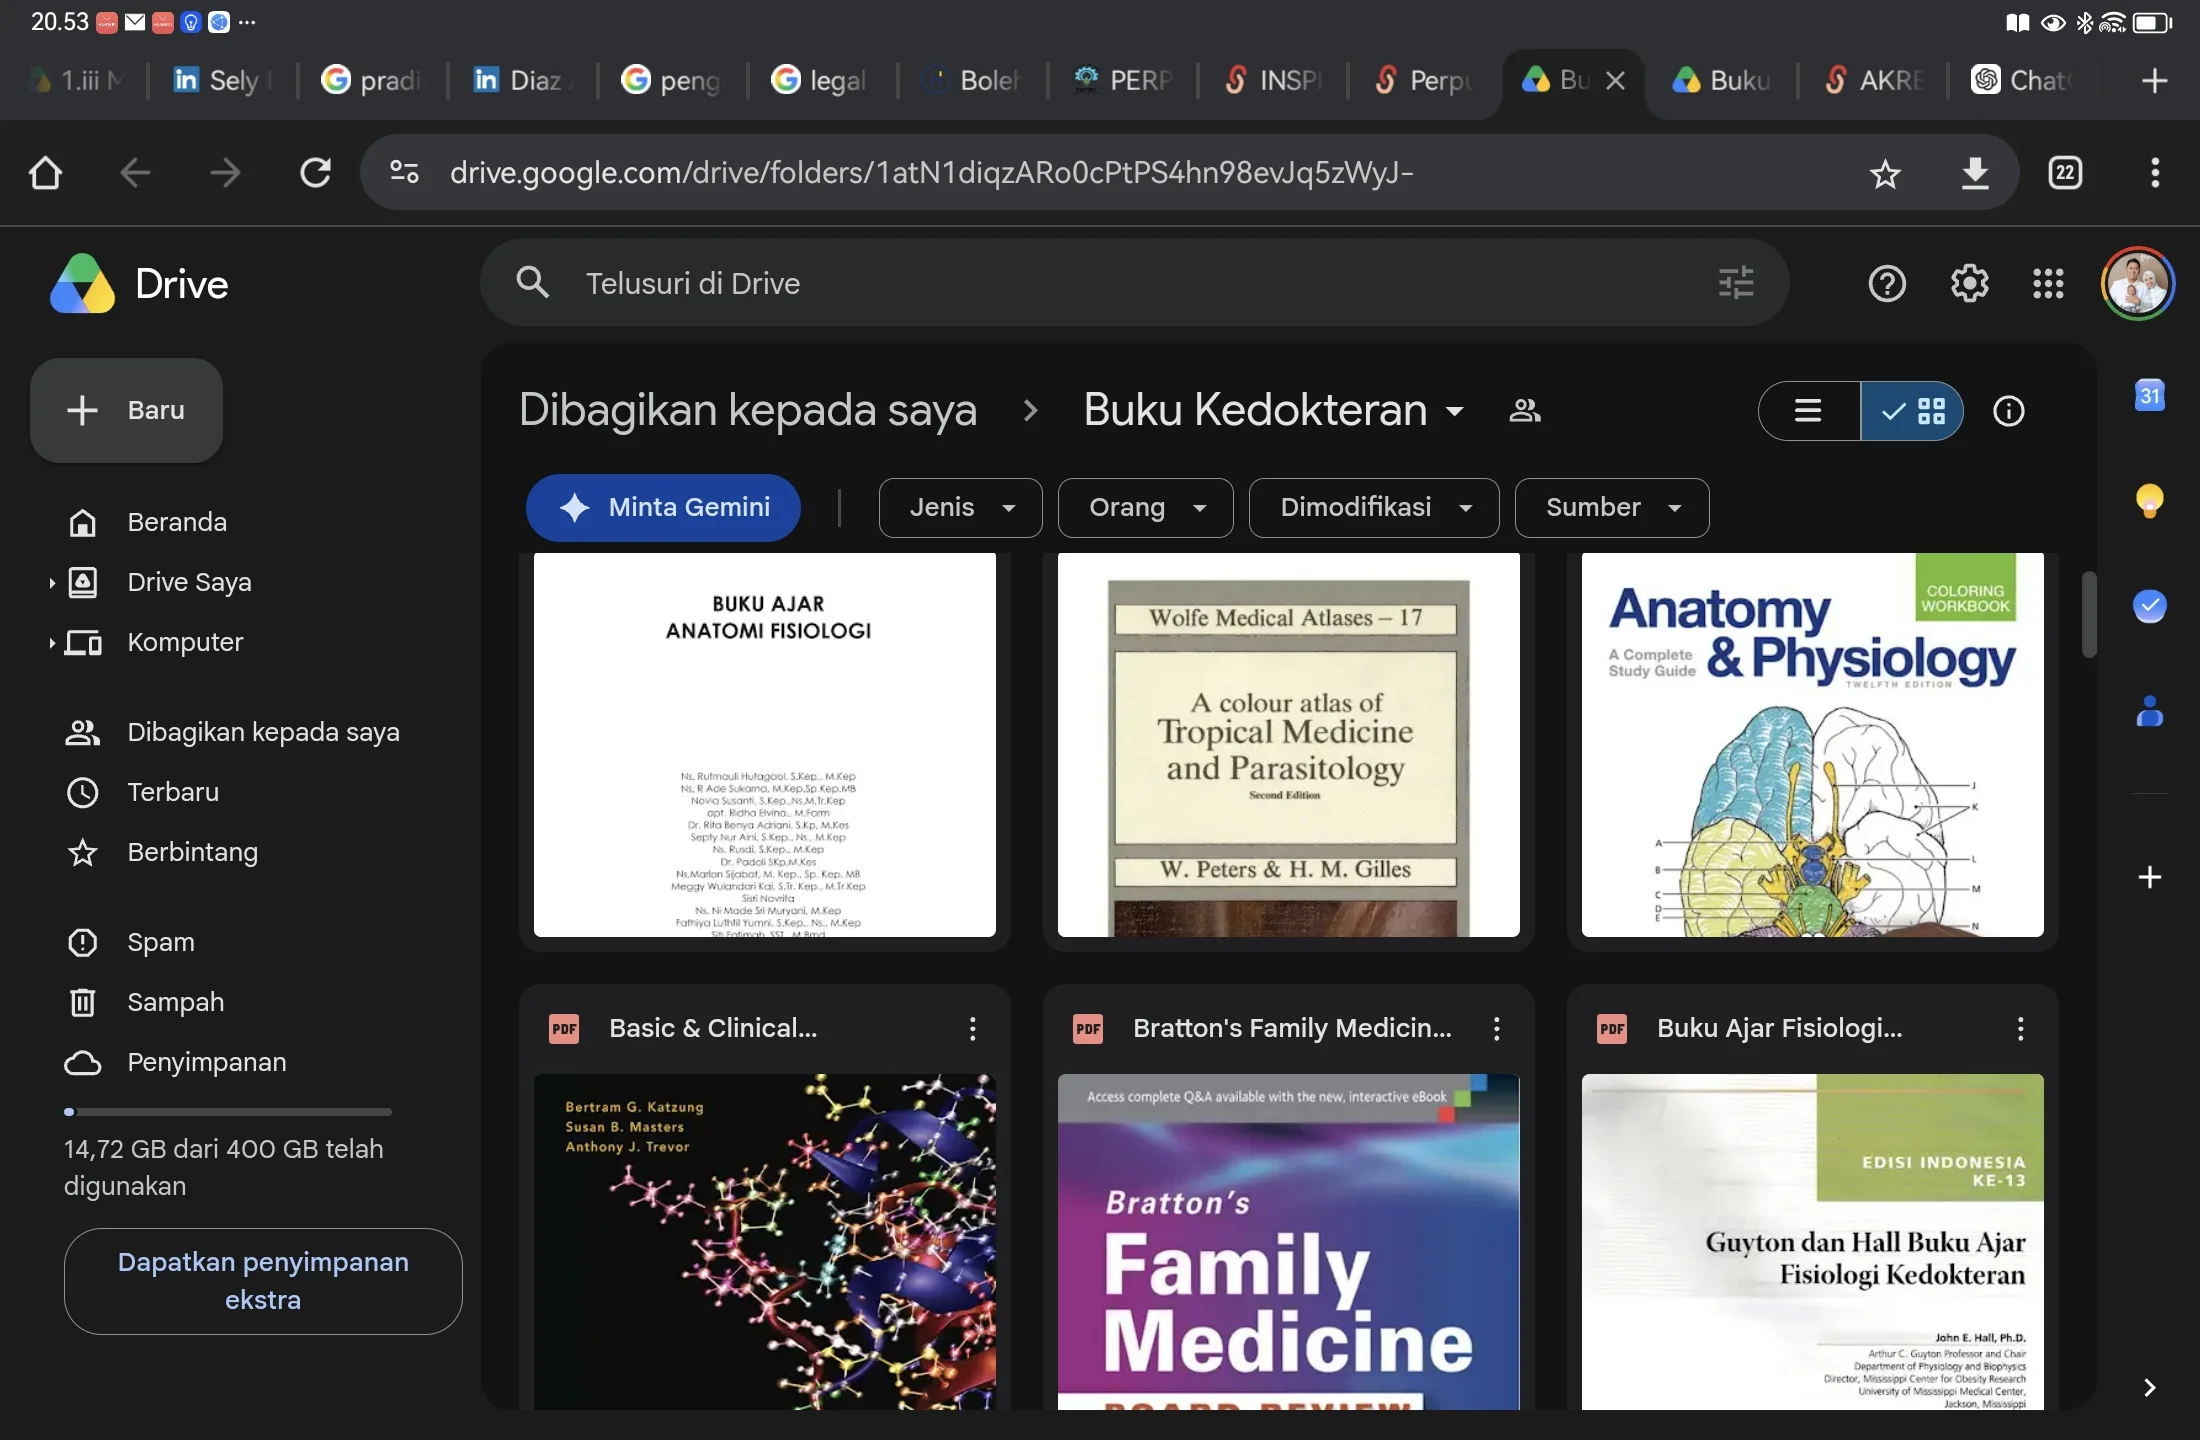2200x1440 pixels.
Task: Create new item with Baru button
Action: pyautogui.click(x=126, y=410)
